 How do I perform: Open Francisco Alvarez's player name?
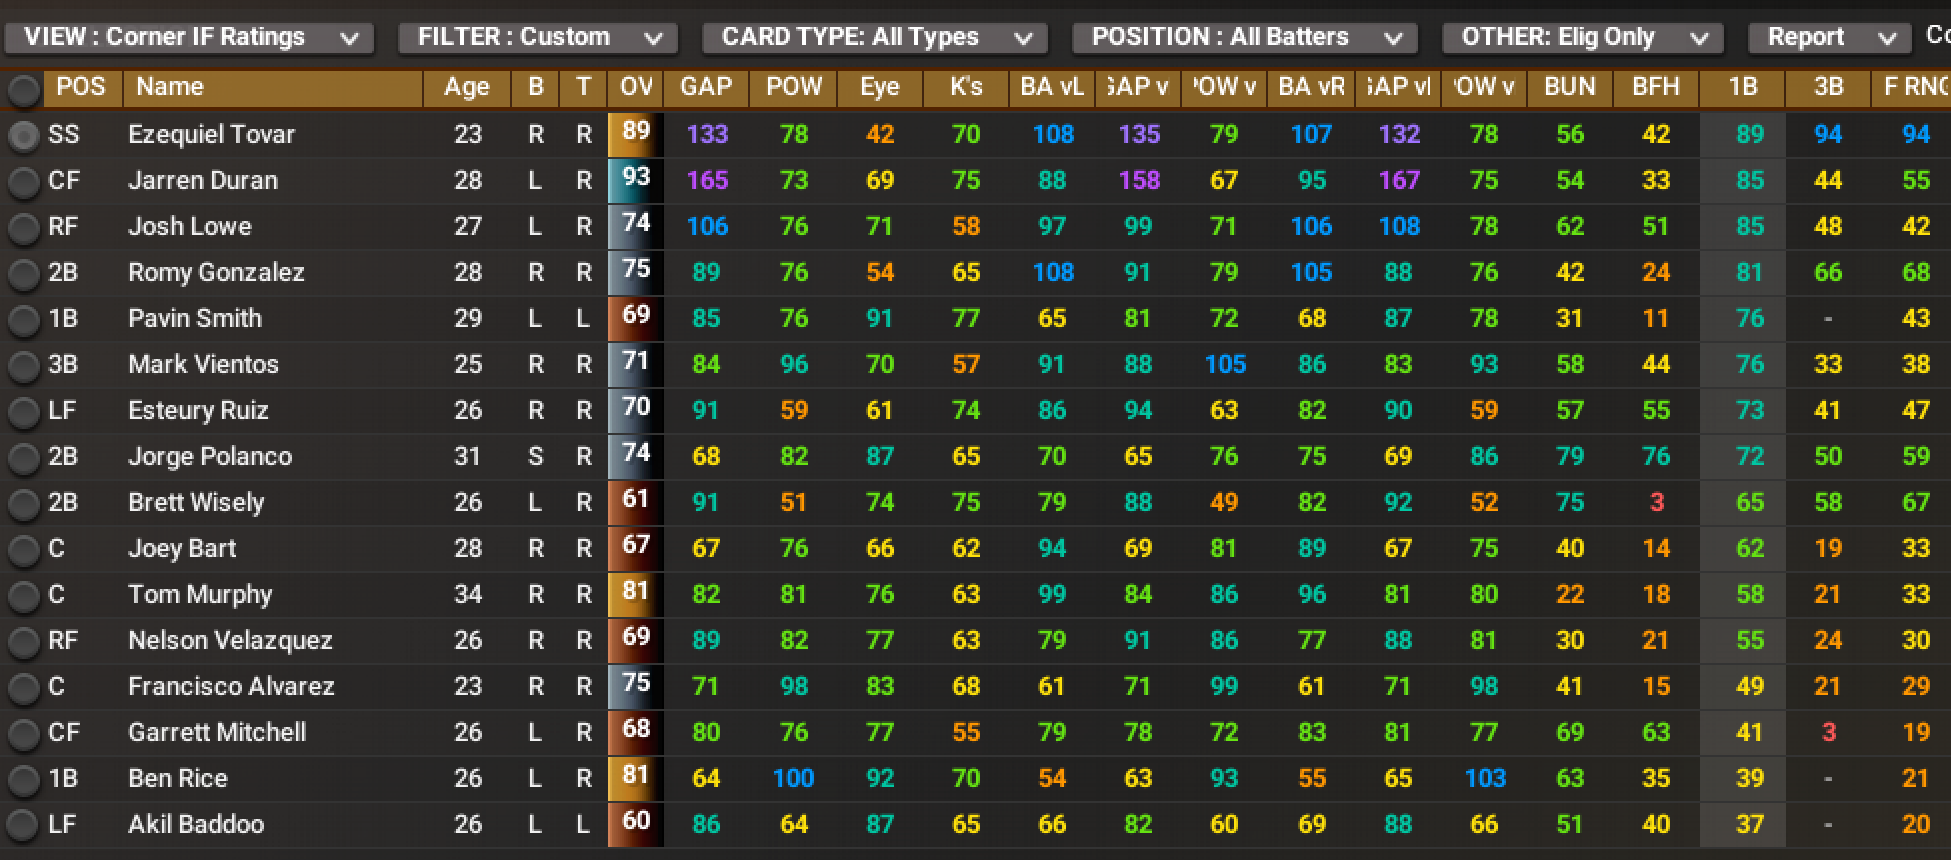point(231,687)
